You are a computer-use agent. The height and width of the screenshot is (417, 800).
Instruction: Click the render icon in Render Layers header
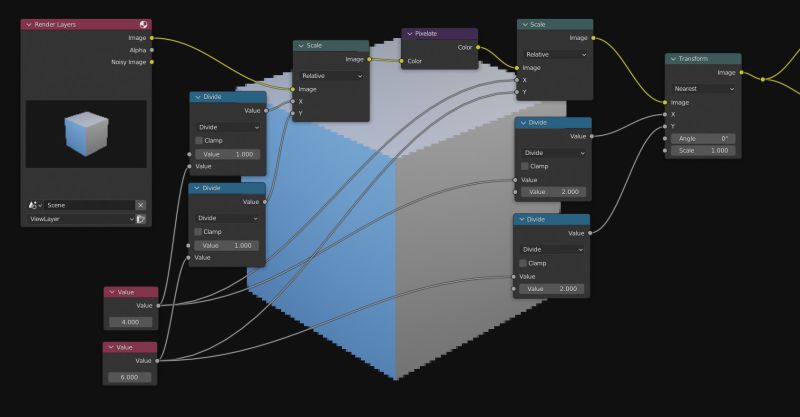tap(143, 24)
